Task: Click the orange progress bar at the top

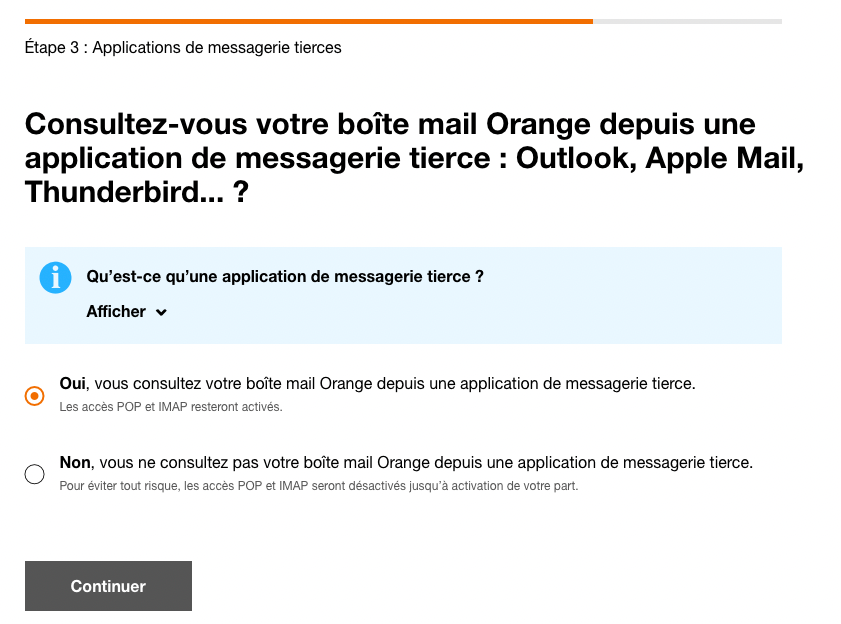Action: click(x=300, y=19)
